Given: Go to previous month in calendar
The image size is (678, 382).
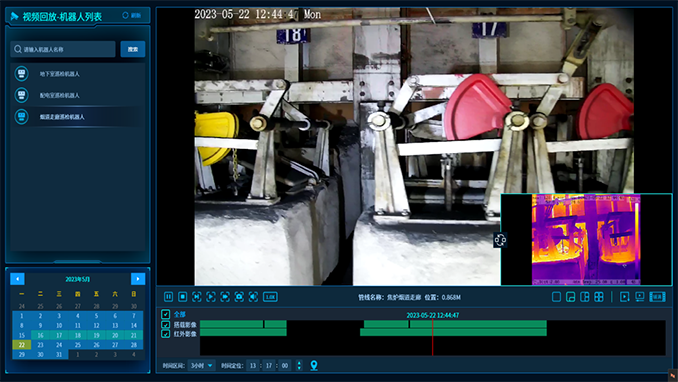Looking at the screenshot, I should click(x=17, y=279).
